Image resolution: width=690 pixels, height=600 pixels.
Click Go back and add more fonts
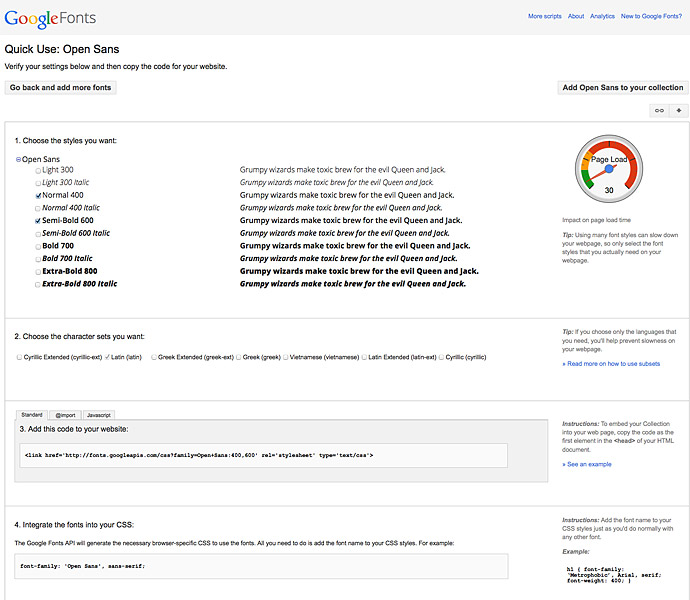coord(60,88)
